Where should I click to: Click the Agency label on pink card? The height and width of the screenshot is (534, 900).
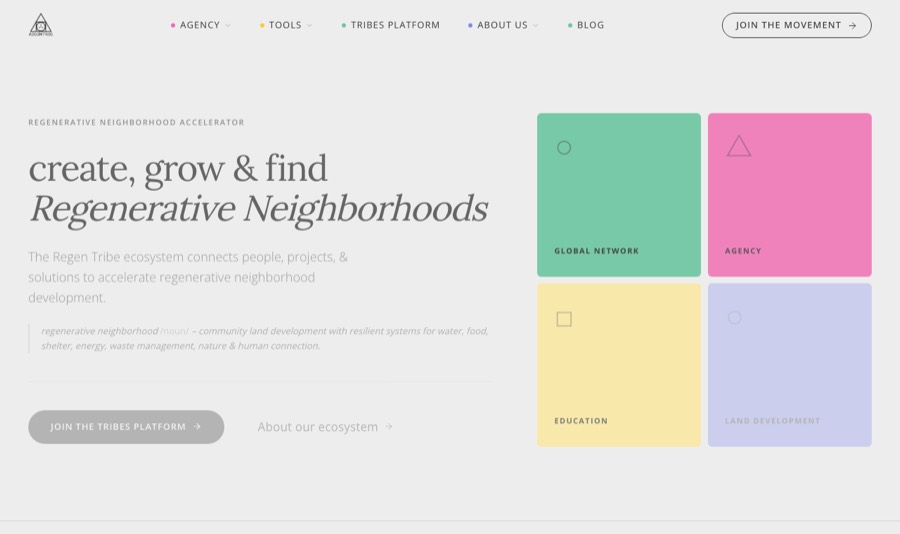(x=743, y=251)
